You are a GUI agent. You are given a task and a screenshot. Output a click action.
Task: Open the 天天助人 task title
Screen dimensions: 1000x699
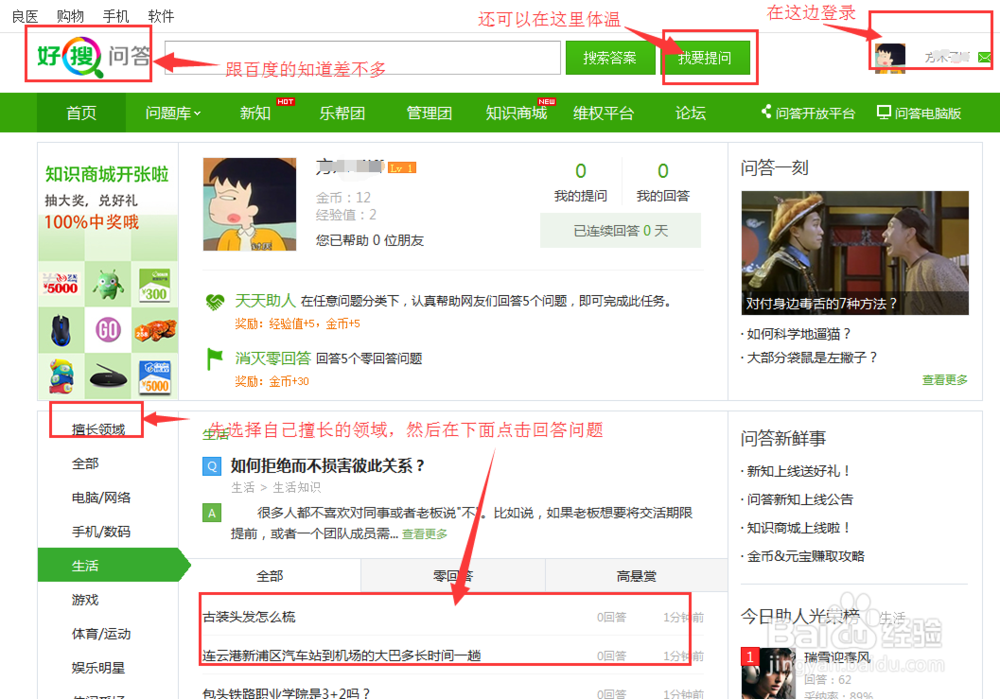point(265,300)
